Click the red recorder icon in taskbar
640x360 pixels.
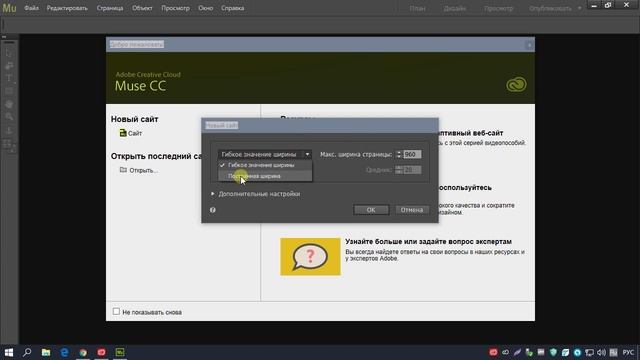pos(101,352)
